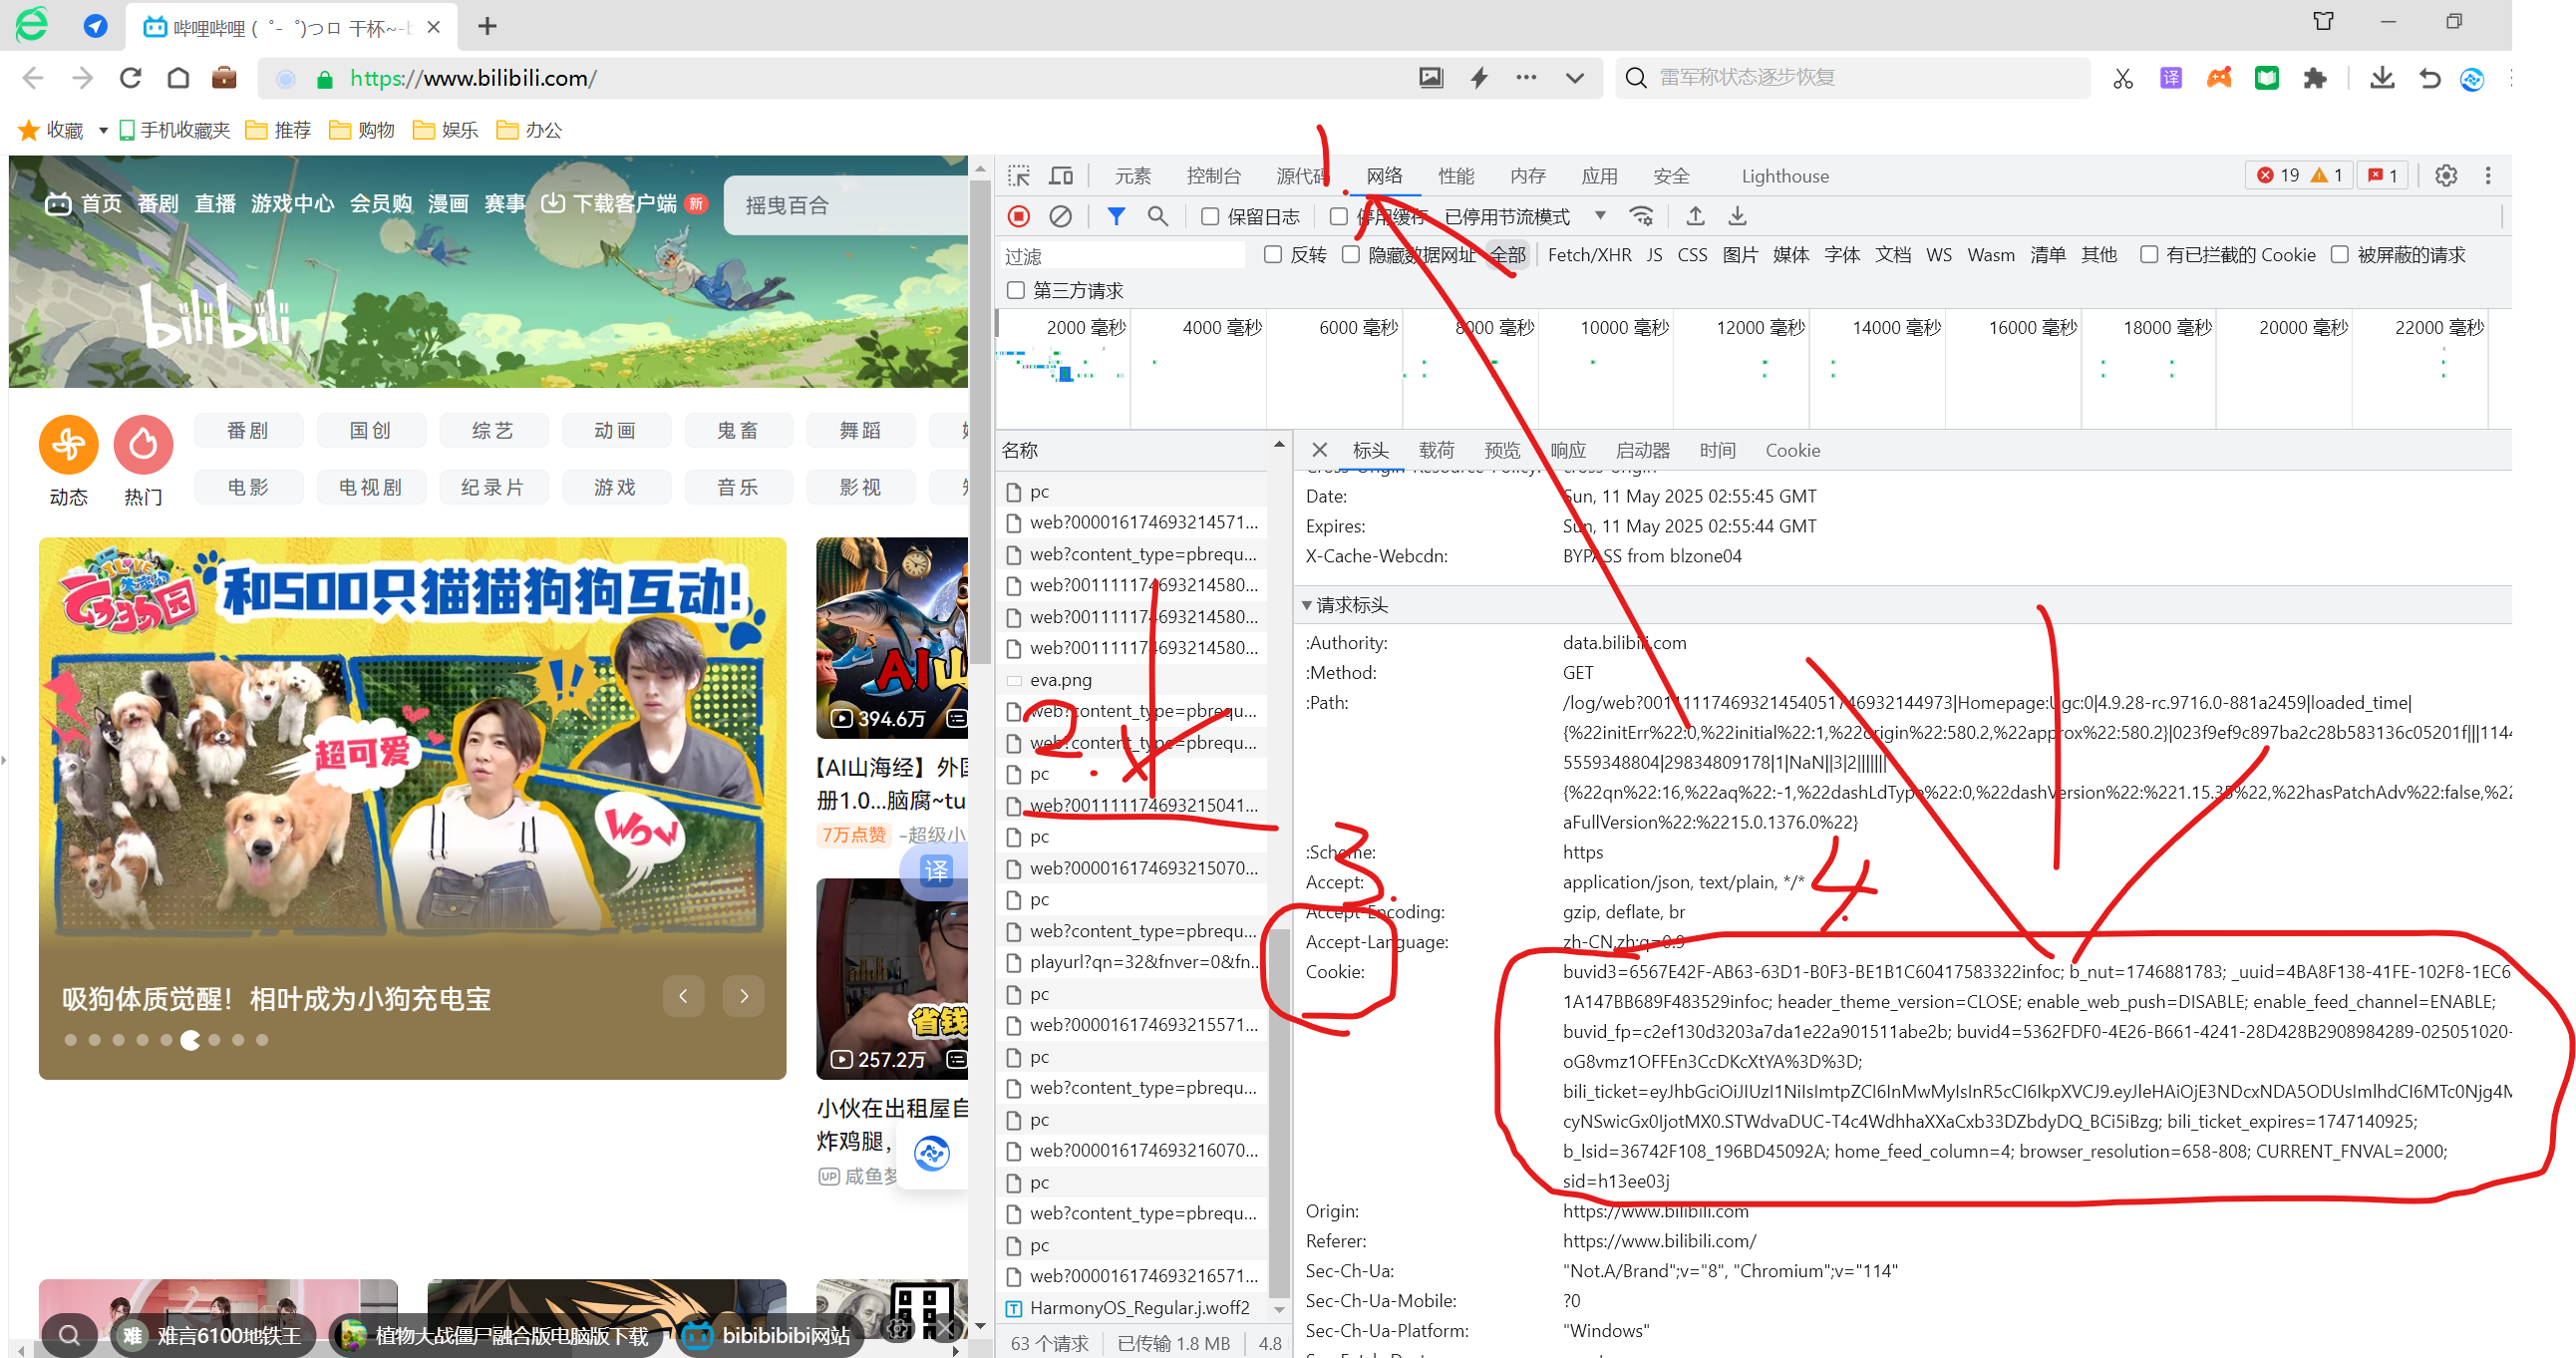Screen dimensions: 2576x1358
Task: Toggle the 停用缓存 checkbox
Action: click(x=1338, y=217)
